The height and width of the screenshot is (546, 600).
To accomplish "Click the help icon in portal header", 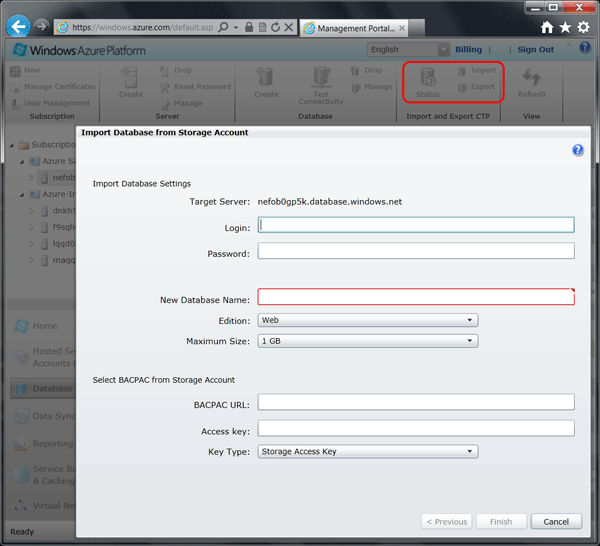I will point(584,47).
